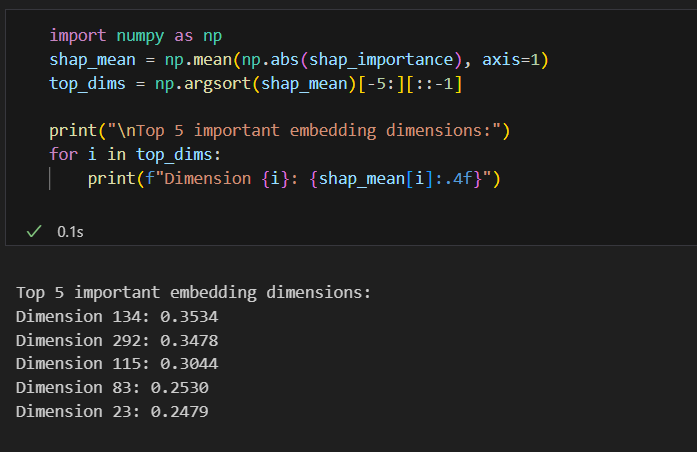The image size is (697, 452).
Task: Place cursor on the import numpy line
Action: coord(136,35)
